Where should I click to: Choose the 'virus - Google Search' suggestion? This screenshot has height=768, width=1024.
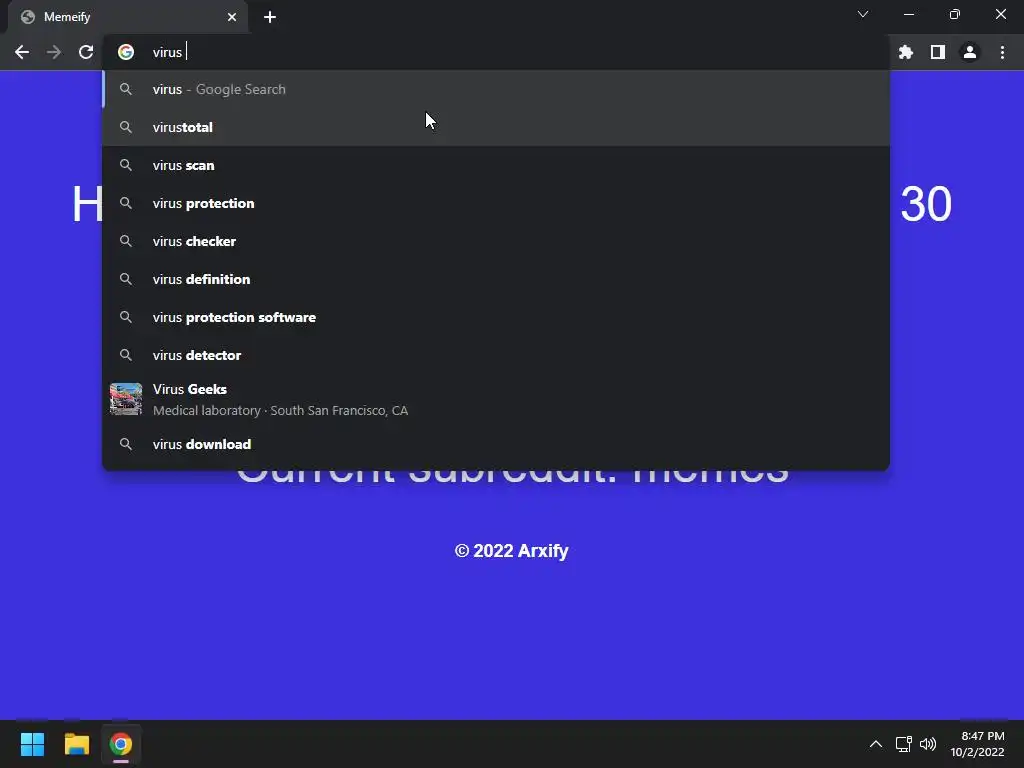pos(496,89)
